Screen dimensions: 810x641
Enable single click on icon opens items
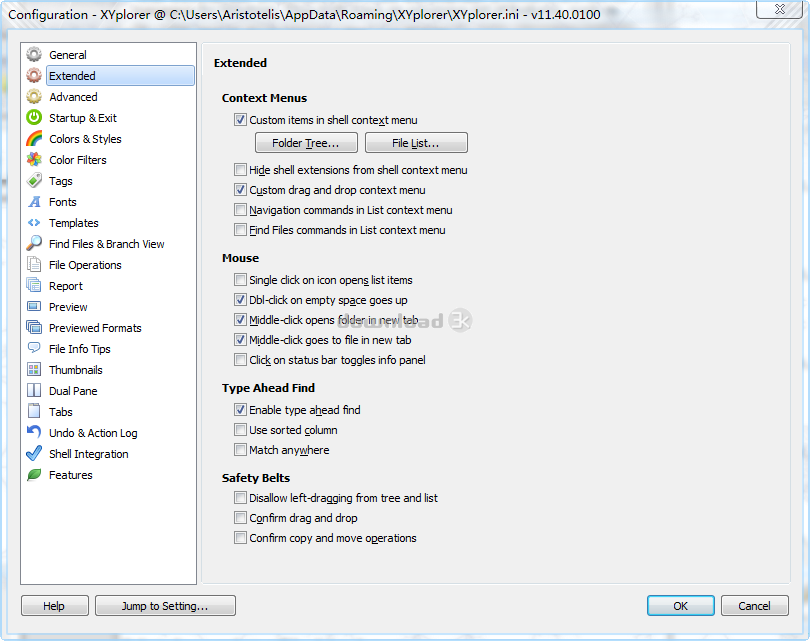pos(240,280)
